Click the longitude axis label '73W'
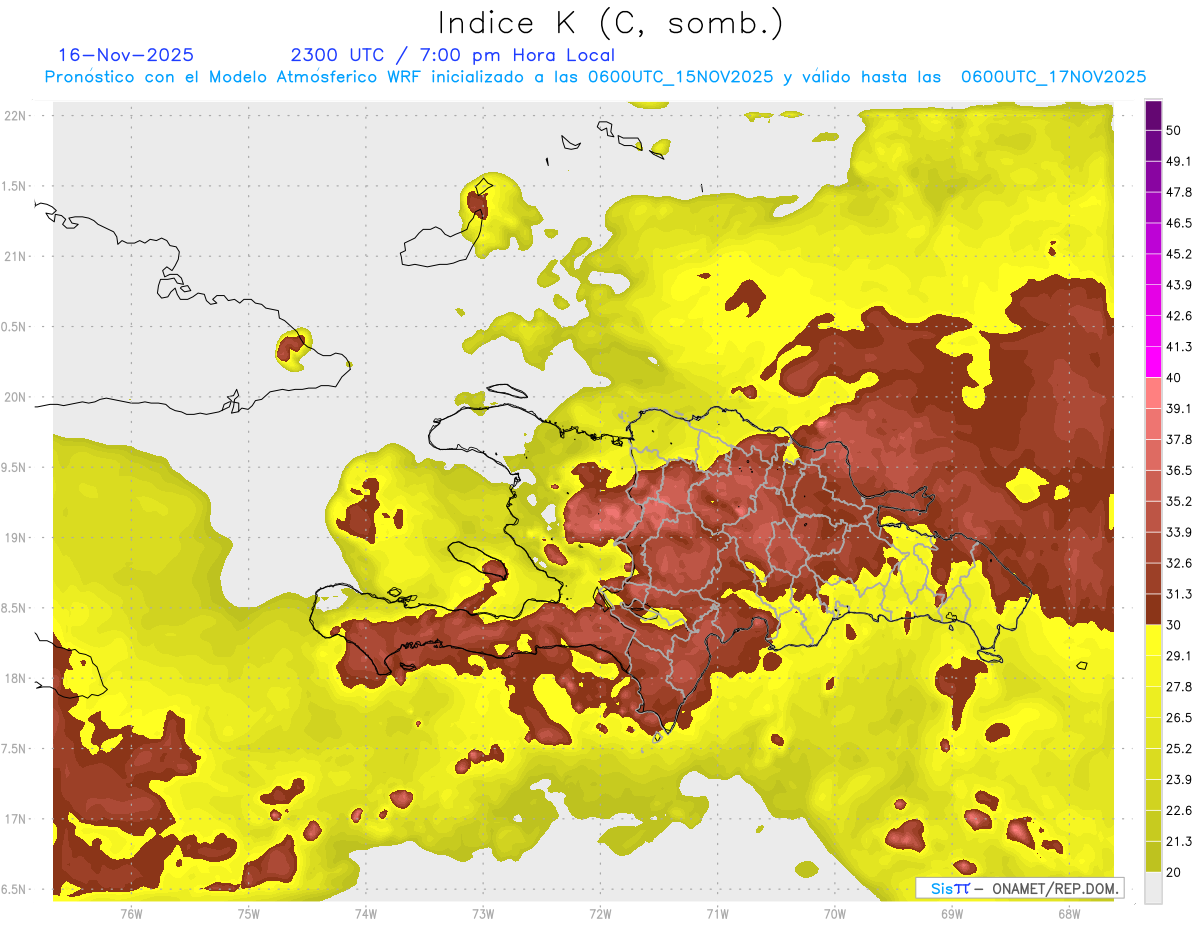Image resolution: width=1200 pixels, height=927 pixels. (x=483, y=913)
